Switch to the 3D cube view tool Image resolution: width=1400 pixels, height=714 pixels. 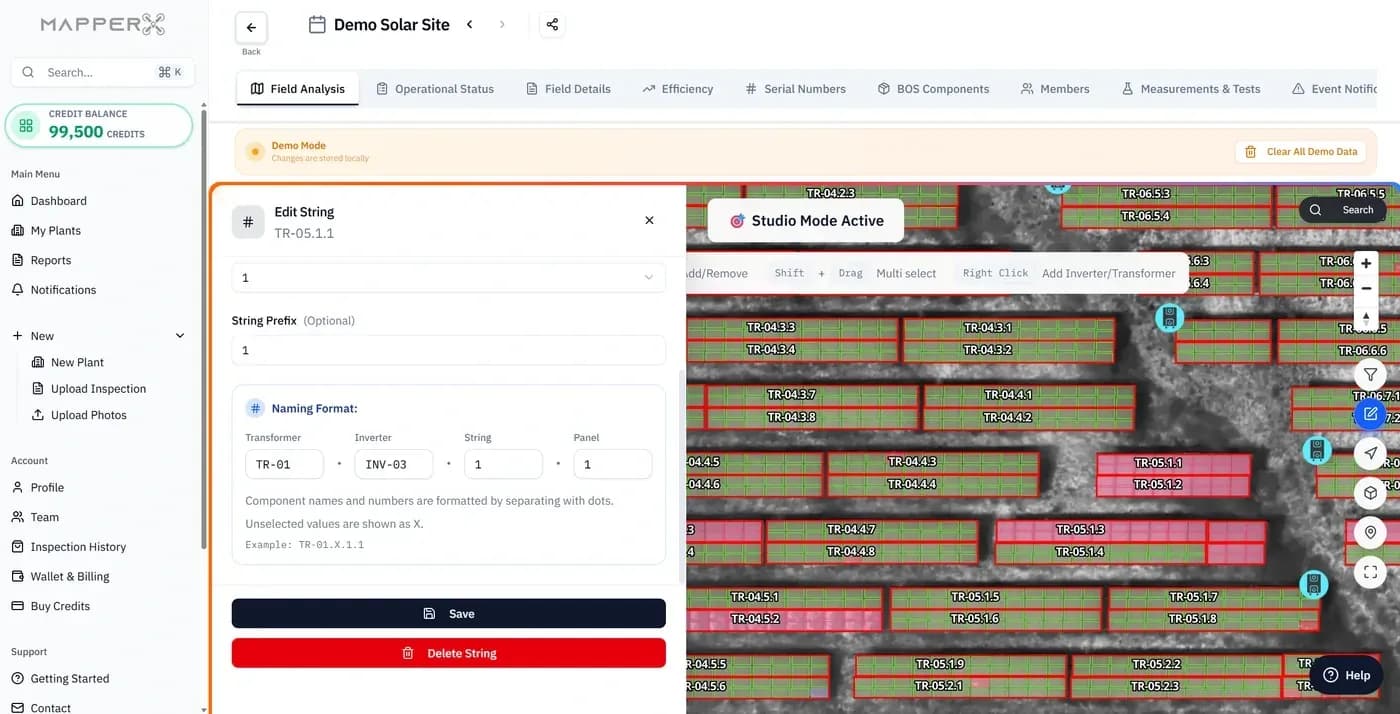coord(1370,493)
